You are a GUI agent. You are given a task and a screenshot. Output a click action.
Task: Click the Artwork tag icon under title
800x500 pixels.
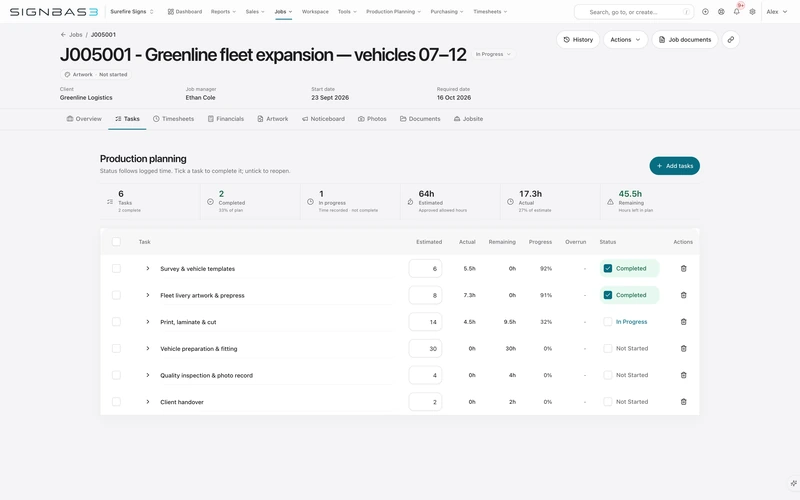tap(67, 74)
